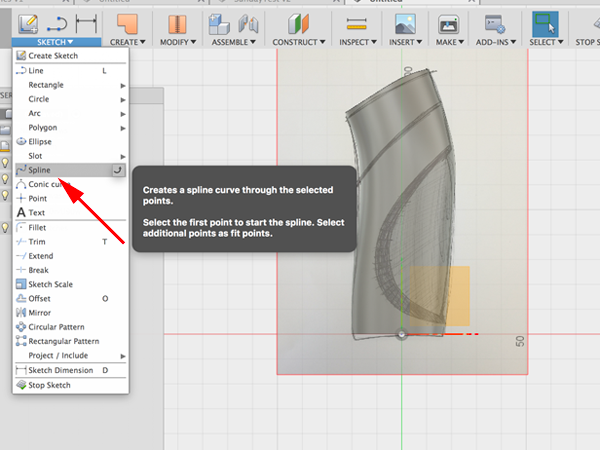Click the Insert image icon

coord(405,24)
